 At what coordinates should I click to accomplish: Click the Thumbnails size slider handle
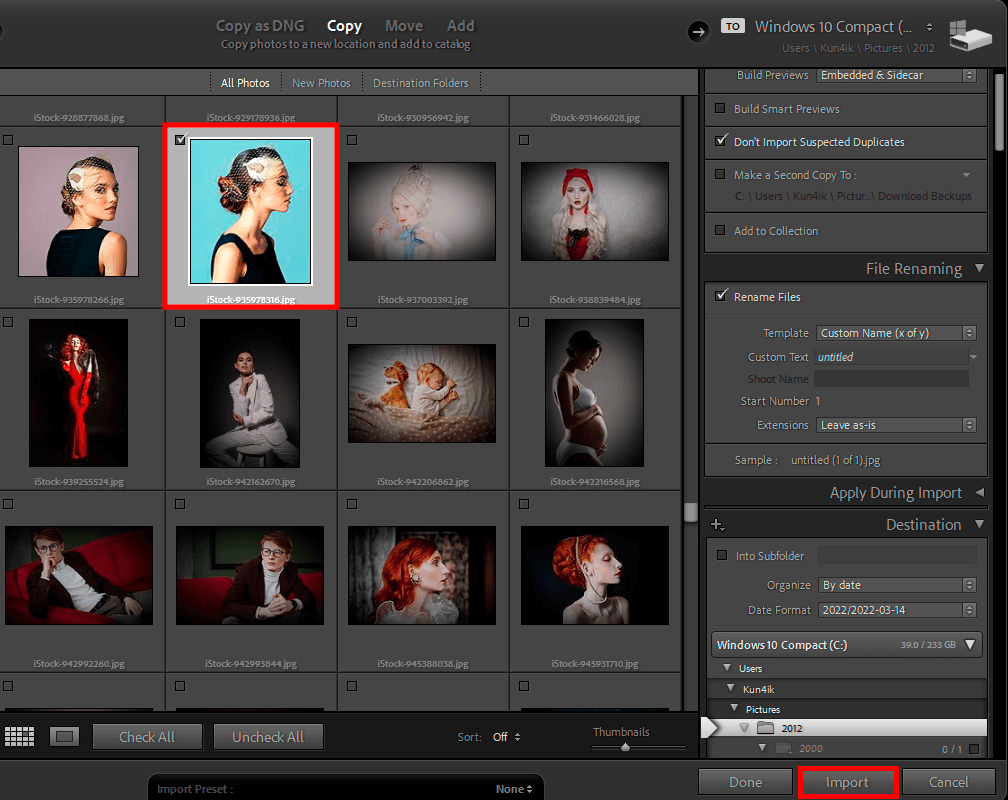pyautogui.click(x=626, y=747)
